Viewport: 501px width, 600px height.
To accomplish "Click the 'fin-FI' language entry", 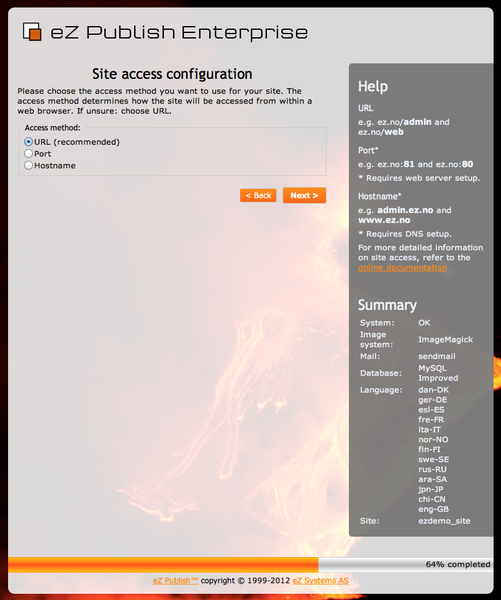I will 429,450.
